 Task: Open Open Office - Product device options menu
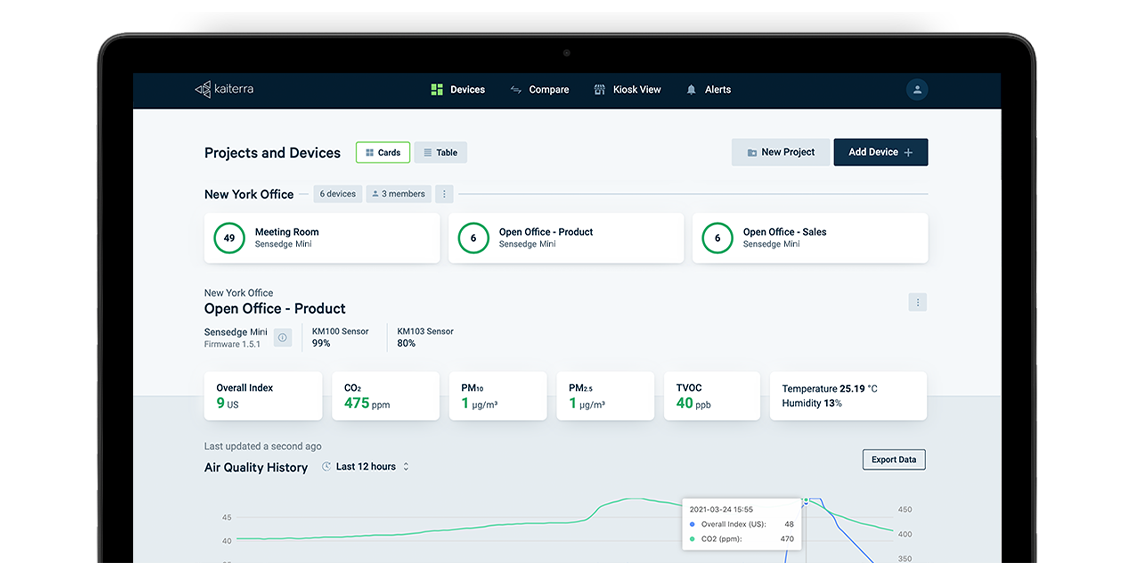(918, 302)
